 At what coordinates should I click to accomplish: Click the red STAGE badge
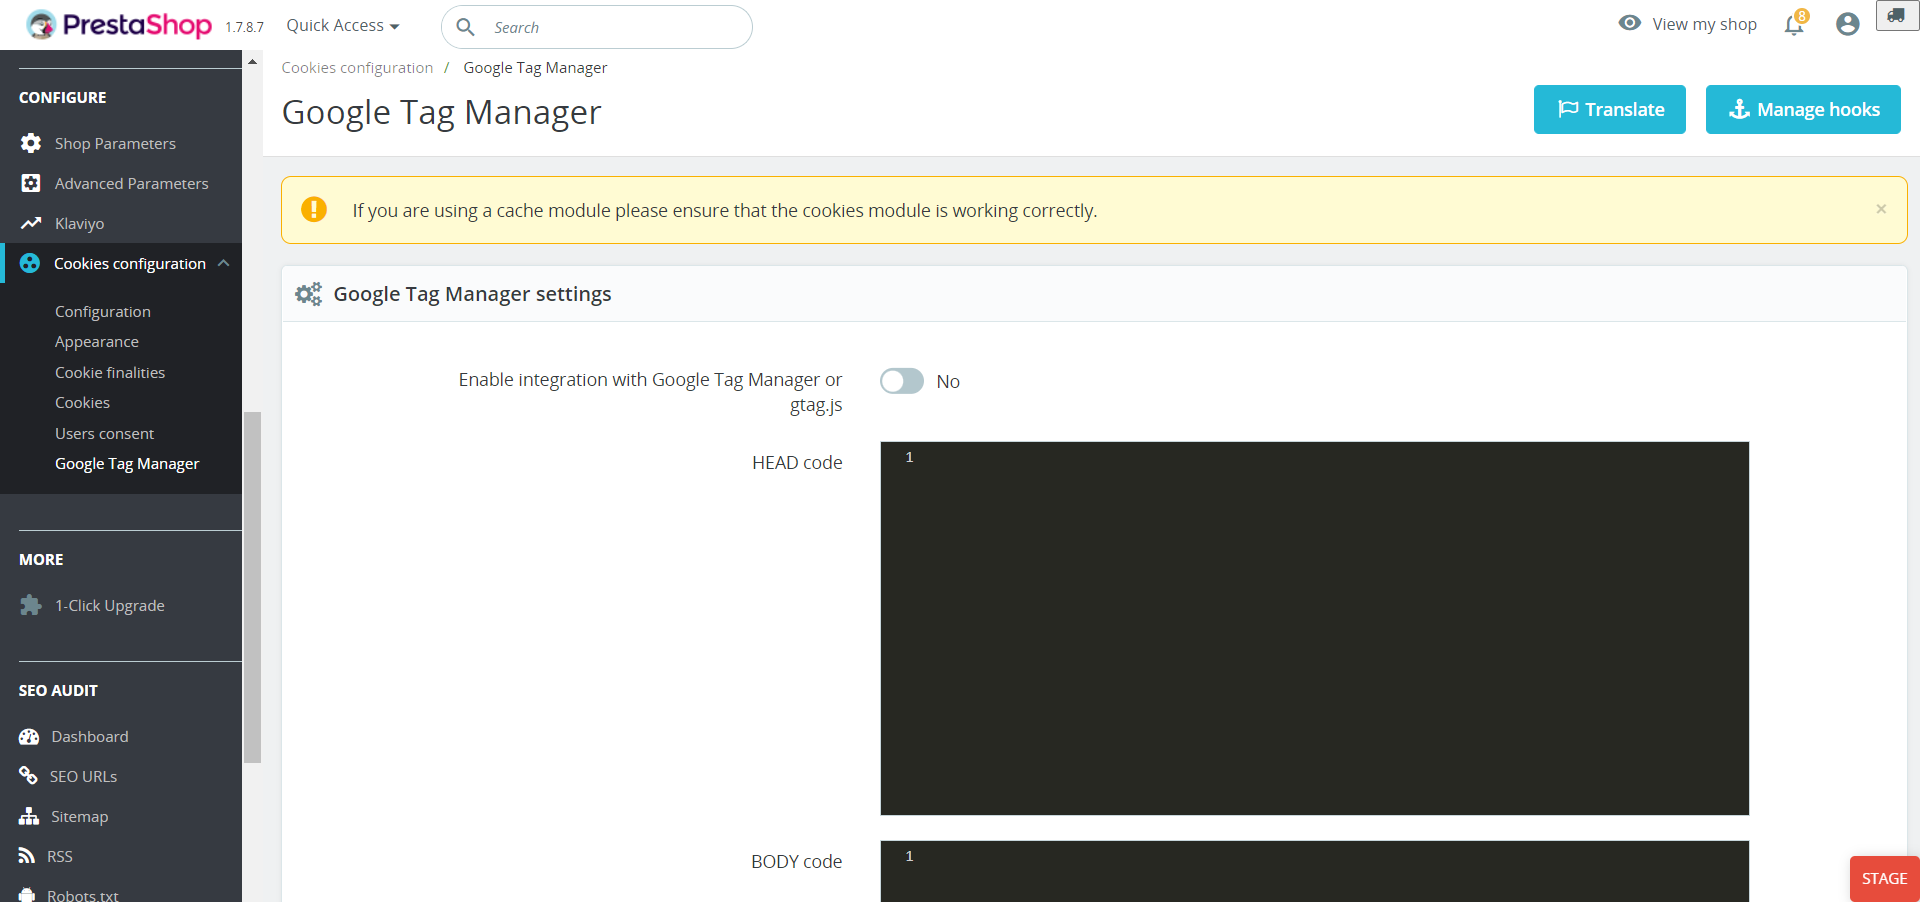[x=1884, y=879]
